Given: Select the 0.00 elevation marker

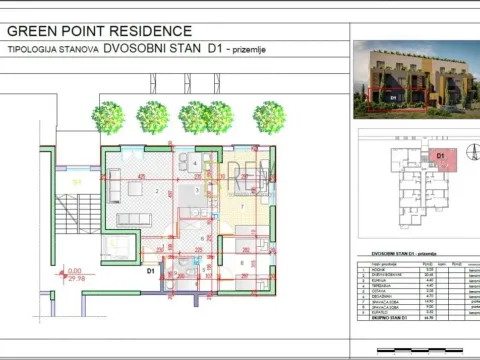Looking at the screenshot, I should 74,271.
